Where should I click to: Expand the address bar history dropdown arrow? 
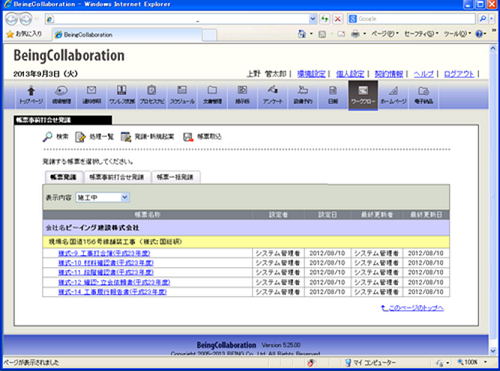pos(313,19)
